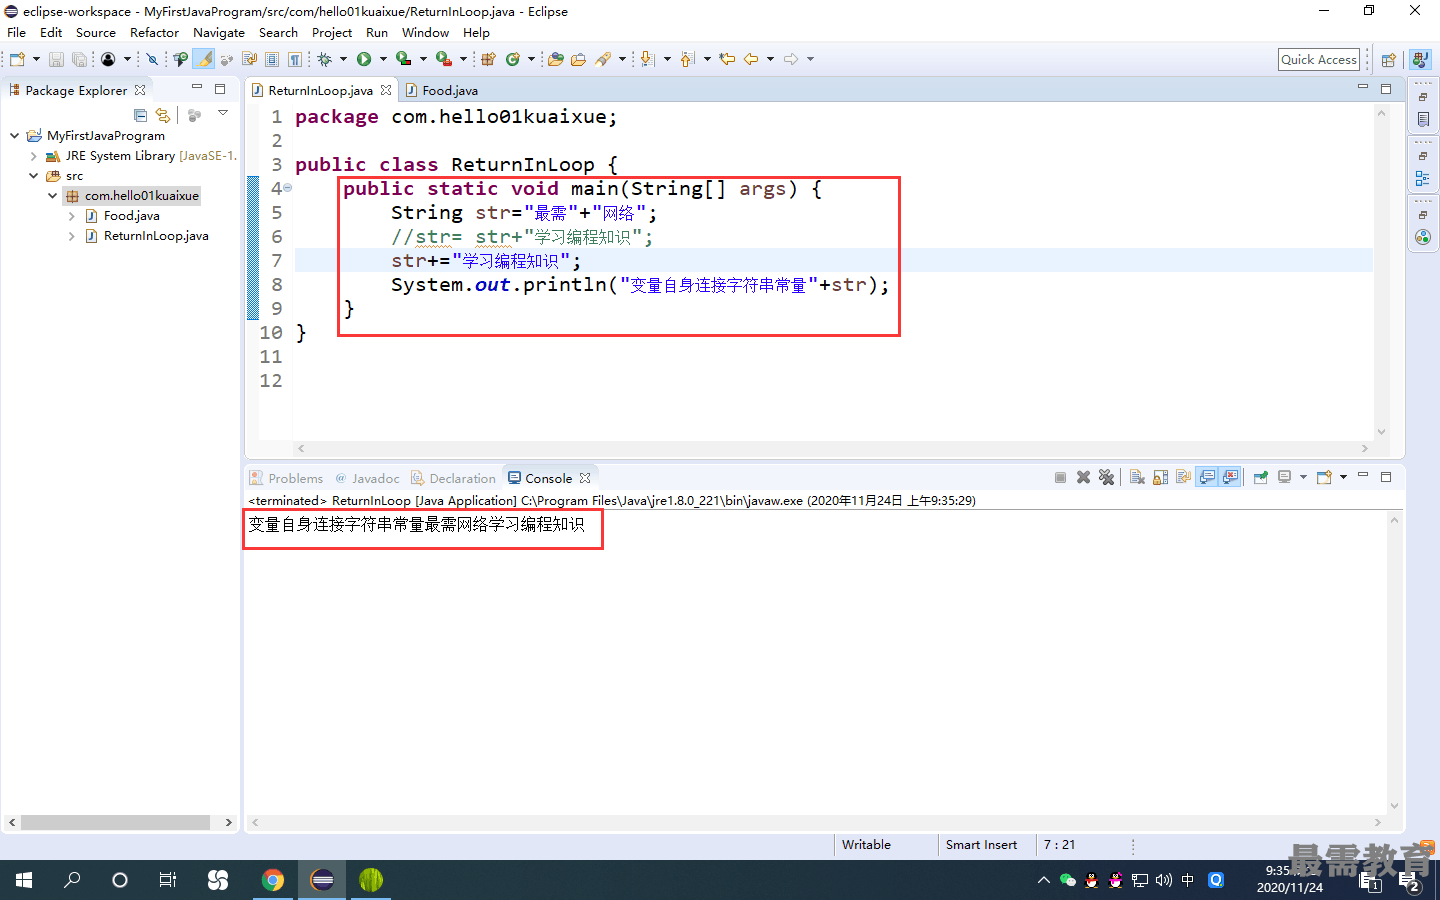Open the Debug button dropdown arrow

click(x=343, y=59)
